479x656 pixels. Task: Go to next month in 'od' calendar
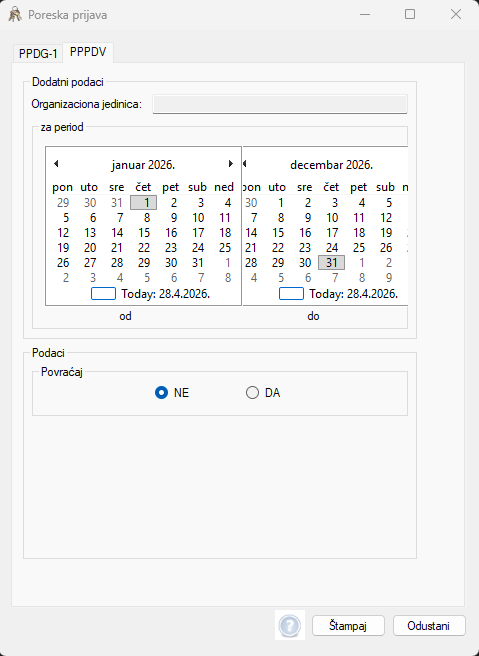[x=231, y=164]
